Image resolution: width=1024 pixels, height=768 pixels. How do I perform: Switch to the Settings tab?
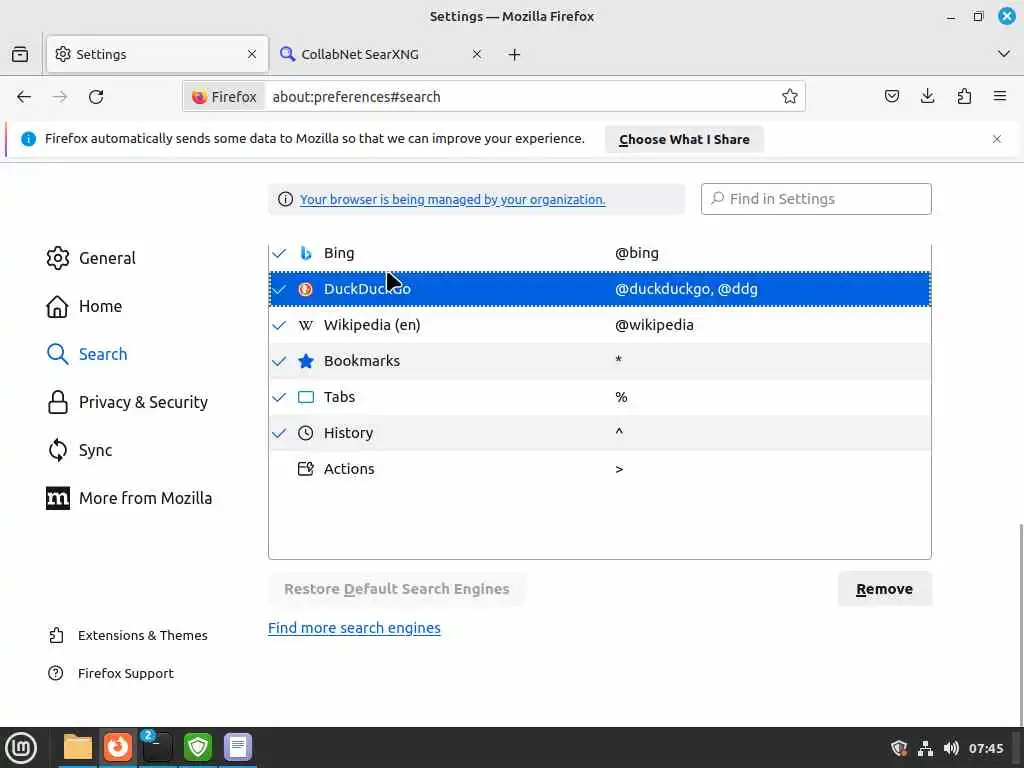[x=157, y=54]
